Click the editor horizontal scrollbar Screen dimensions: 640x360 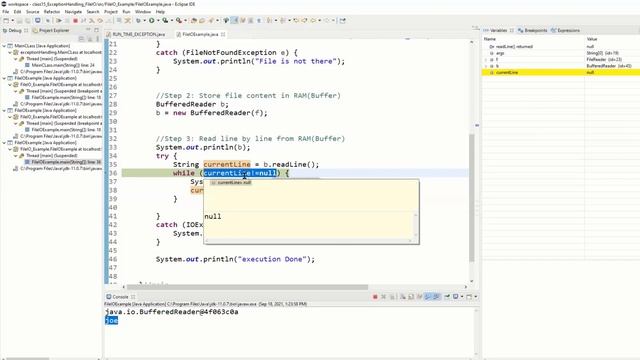click(x=248, y=287)
